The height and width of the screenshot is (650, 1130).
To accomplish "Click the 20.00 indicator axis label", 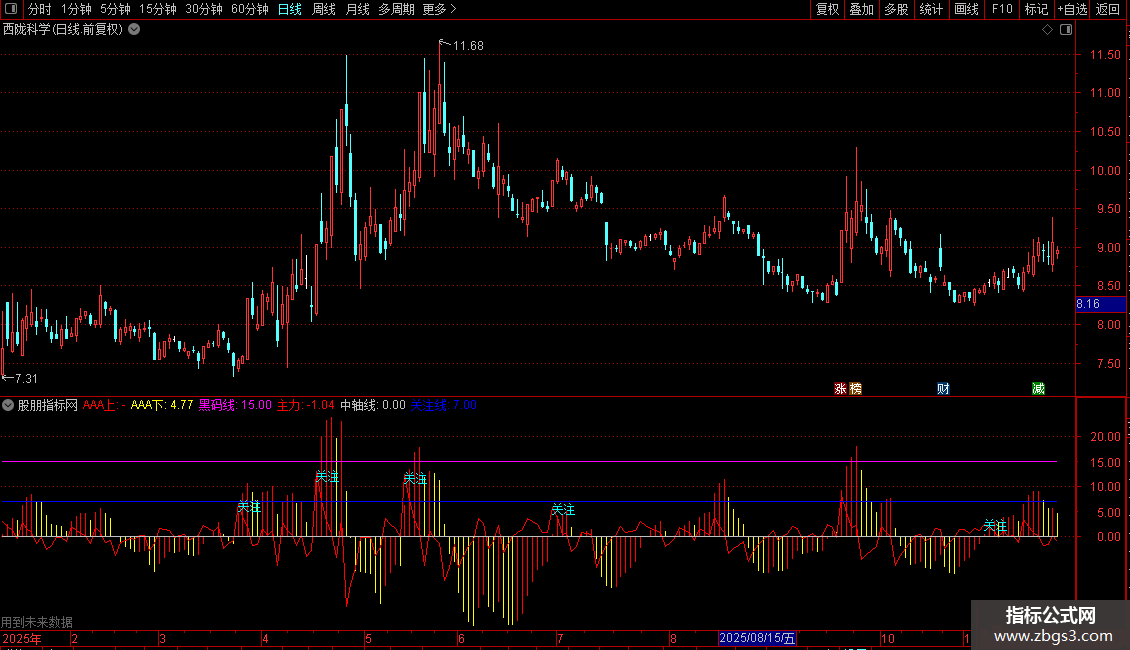I will (x=1105, y=437).
